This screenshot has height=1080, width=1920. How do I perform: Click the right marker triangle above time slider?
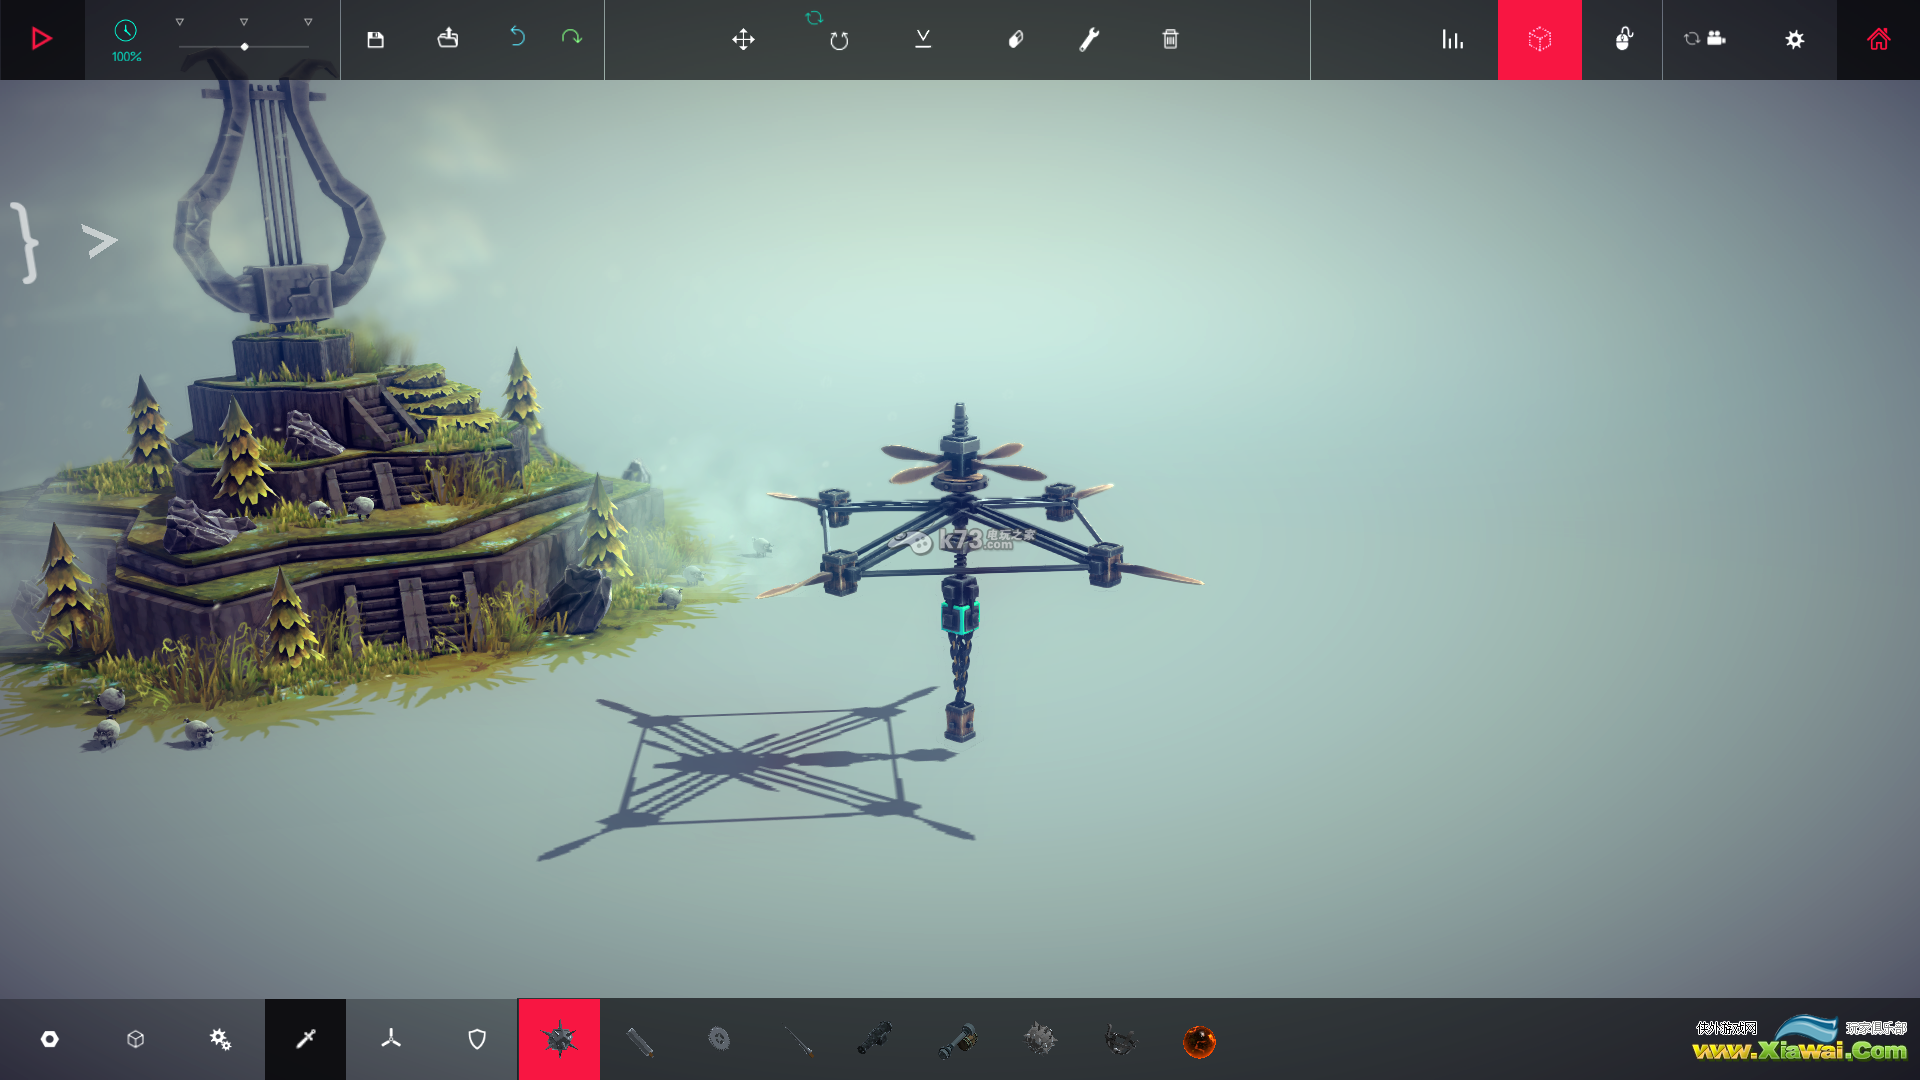click(x=308, y=22)
